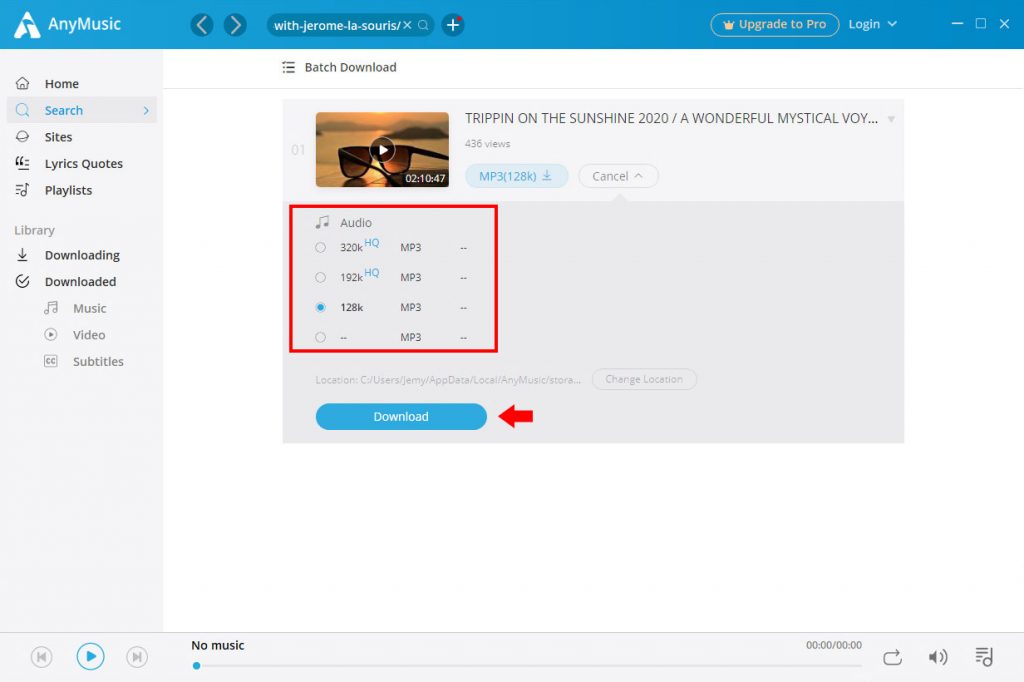Play the Trippin on the Sunshine video thumbnail

click(382, 150)
